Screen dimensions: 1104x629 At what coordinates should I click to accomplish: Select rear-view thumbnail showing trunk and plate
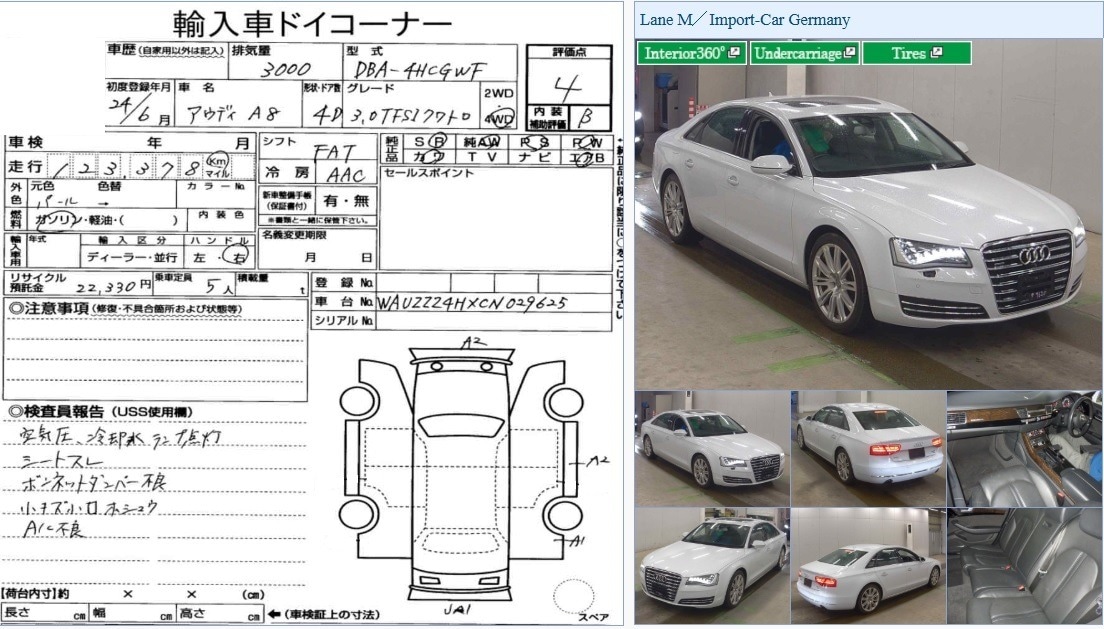pyautogui.click(x=868, y=448)
